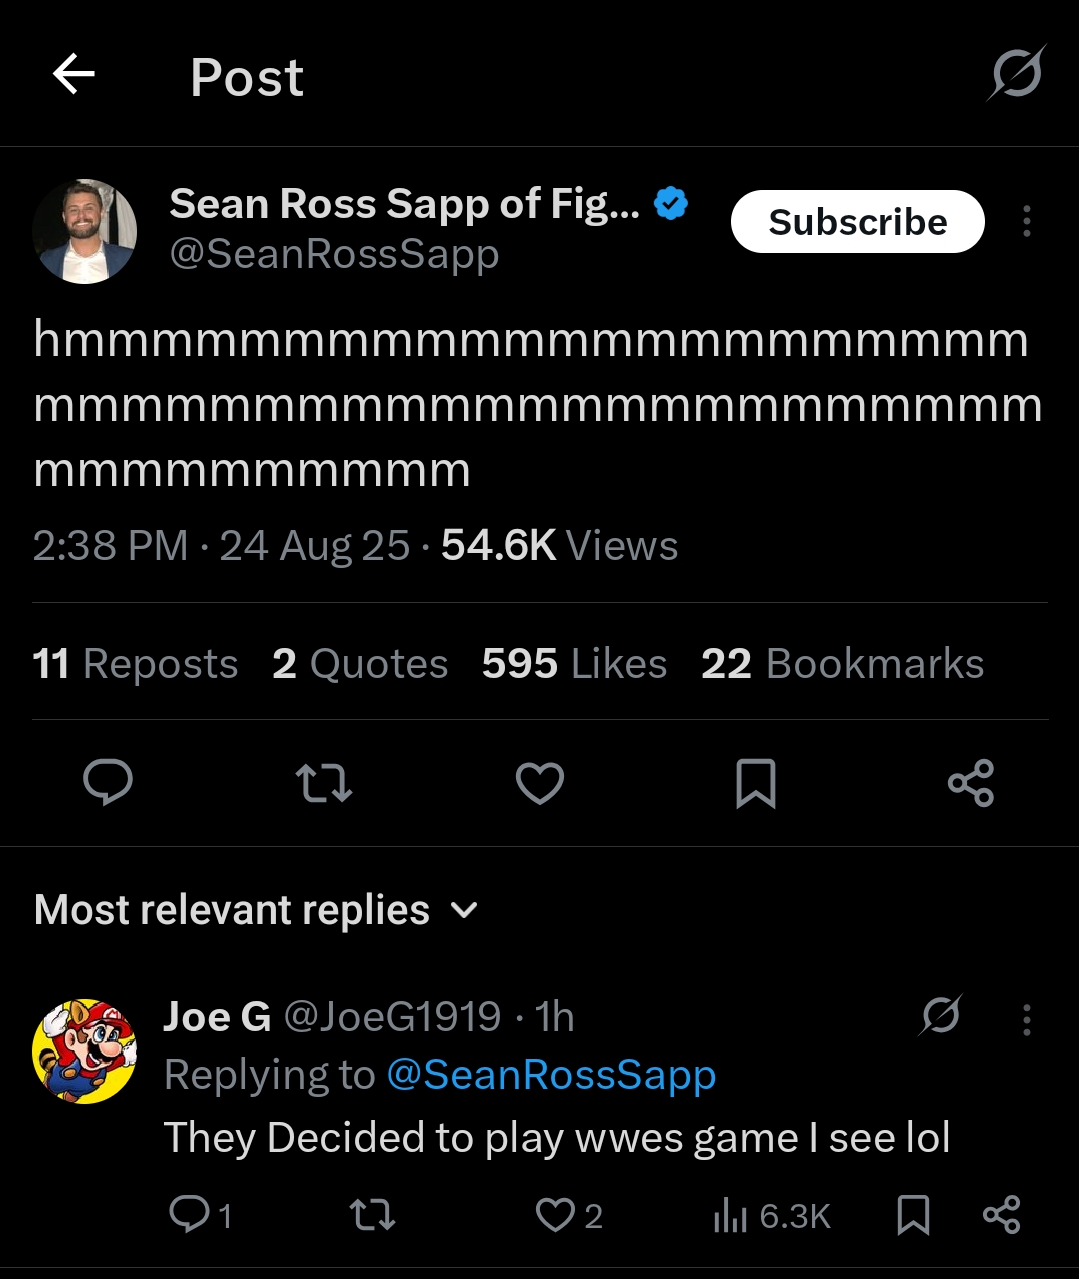Share the main post
Screen dimensions: 1079x1279
click(971, 782)
